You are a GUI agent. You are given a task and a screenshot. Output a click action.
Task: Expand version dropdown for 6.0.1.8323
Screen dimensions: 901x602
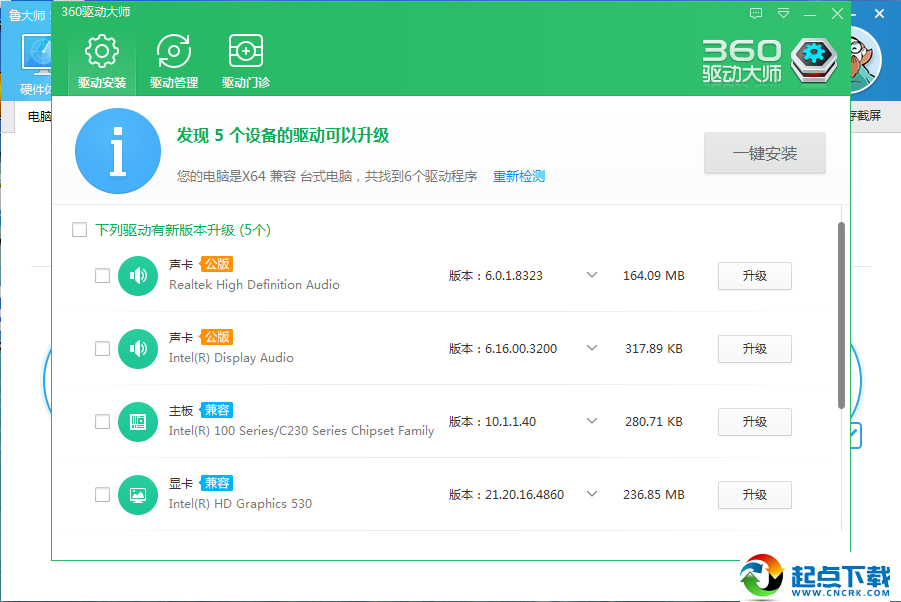pyautogui.click(x=591, y=276)
